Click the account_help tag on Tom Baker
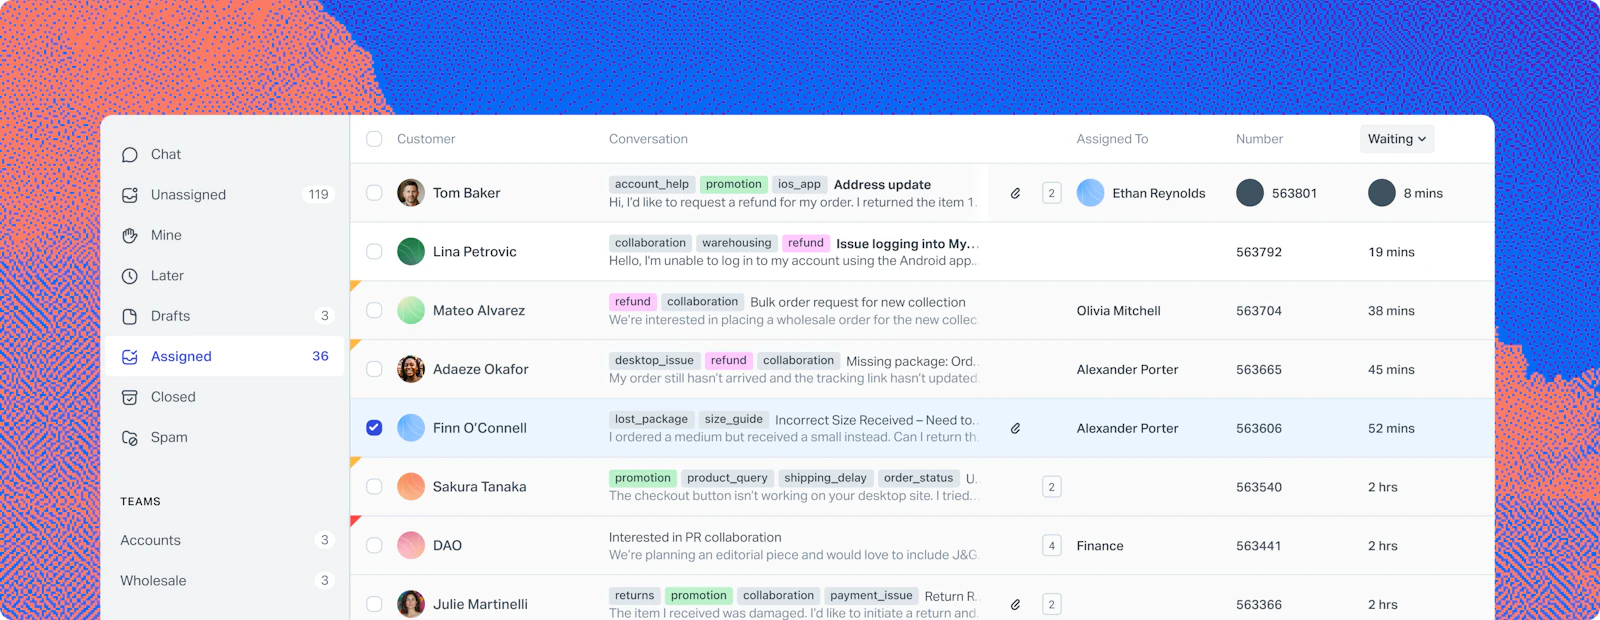Viewport: 1600px width, 620px height. click(652, 184)
